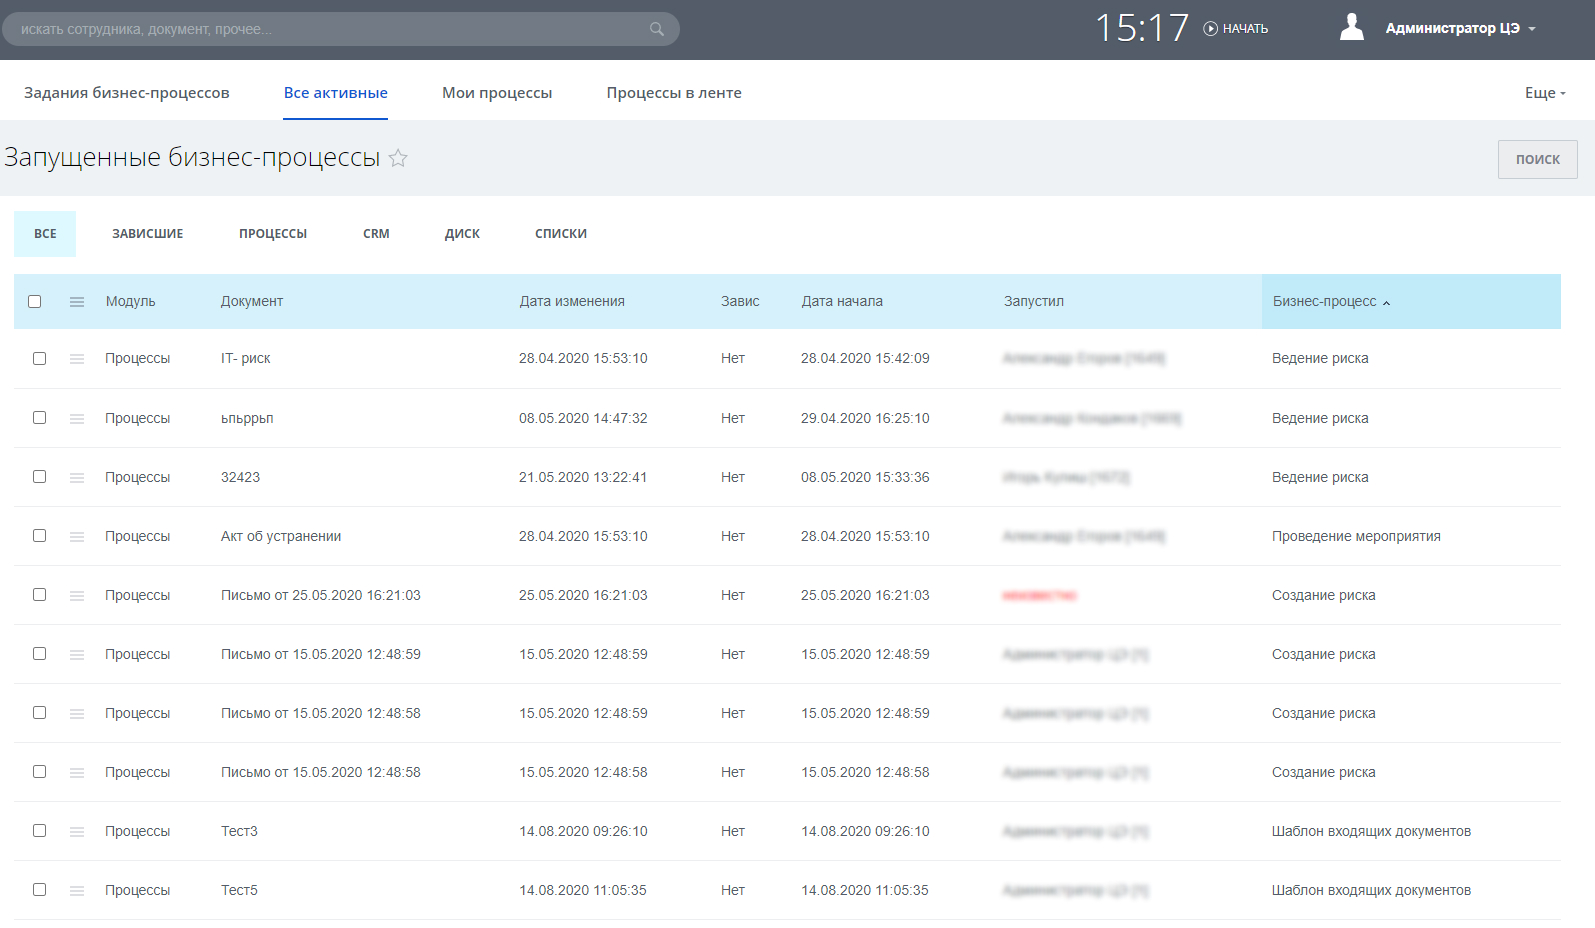The width and height of the screenshot is (1595, 928).
Task: Toggle the select-all checkbox in table header
Action: [35, 302]
